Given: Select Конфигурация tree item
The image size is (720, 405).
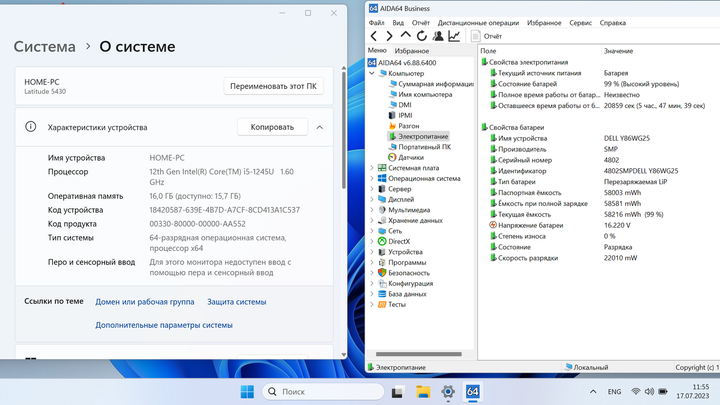Looking at the screenshot, I should coord(405,284).
